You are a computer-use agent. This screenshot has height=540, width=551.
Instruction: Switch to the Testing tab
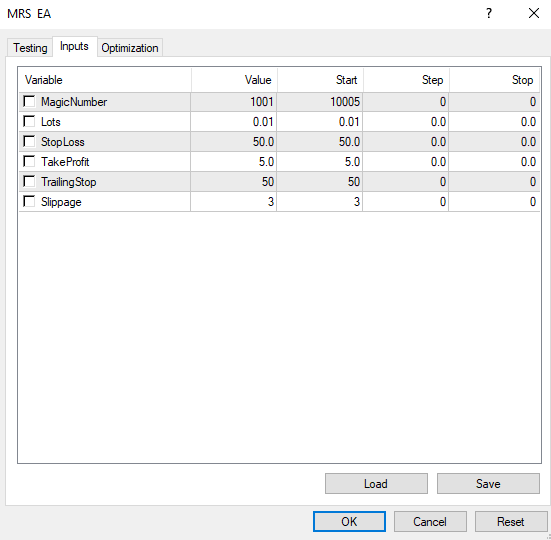tap(30, 48)
